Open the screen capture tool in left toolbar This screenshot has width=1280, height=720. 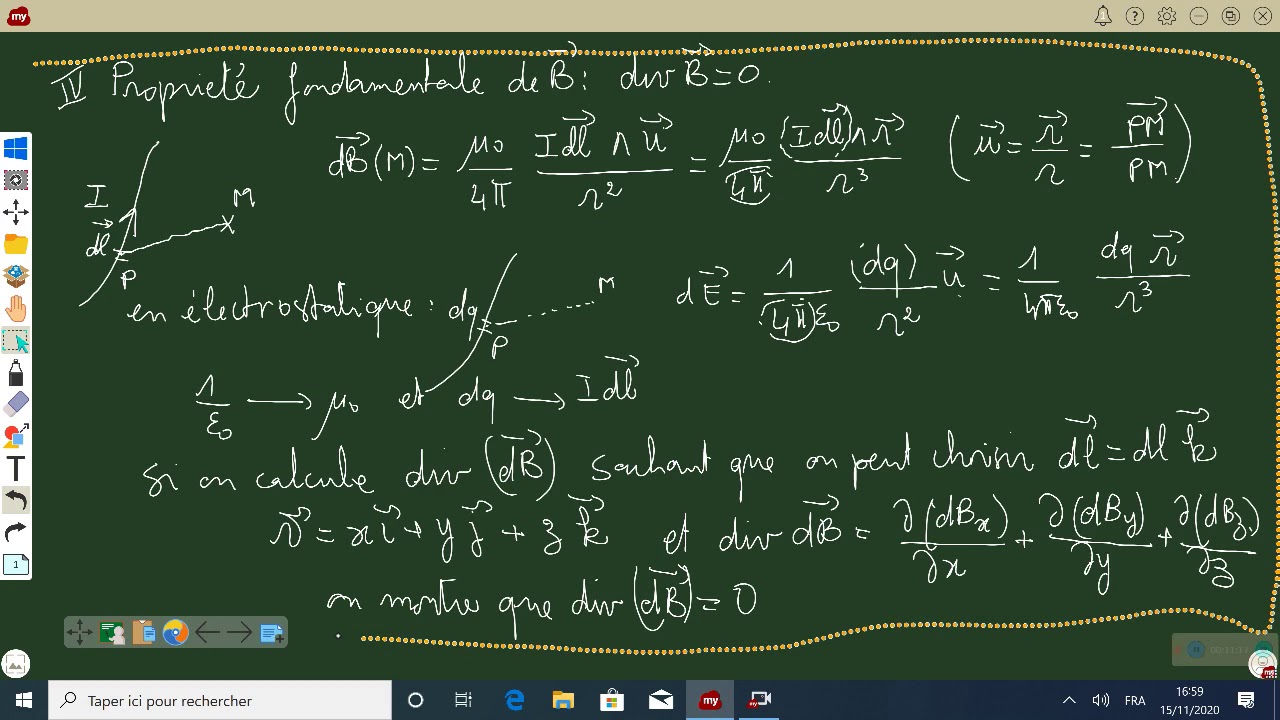coord(16,180)
